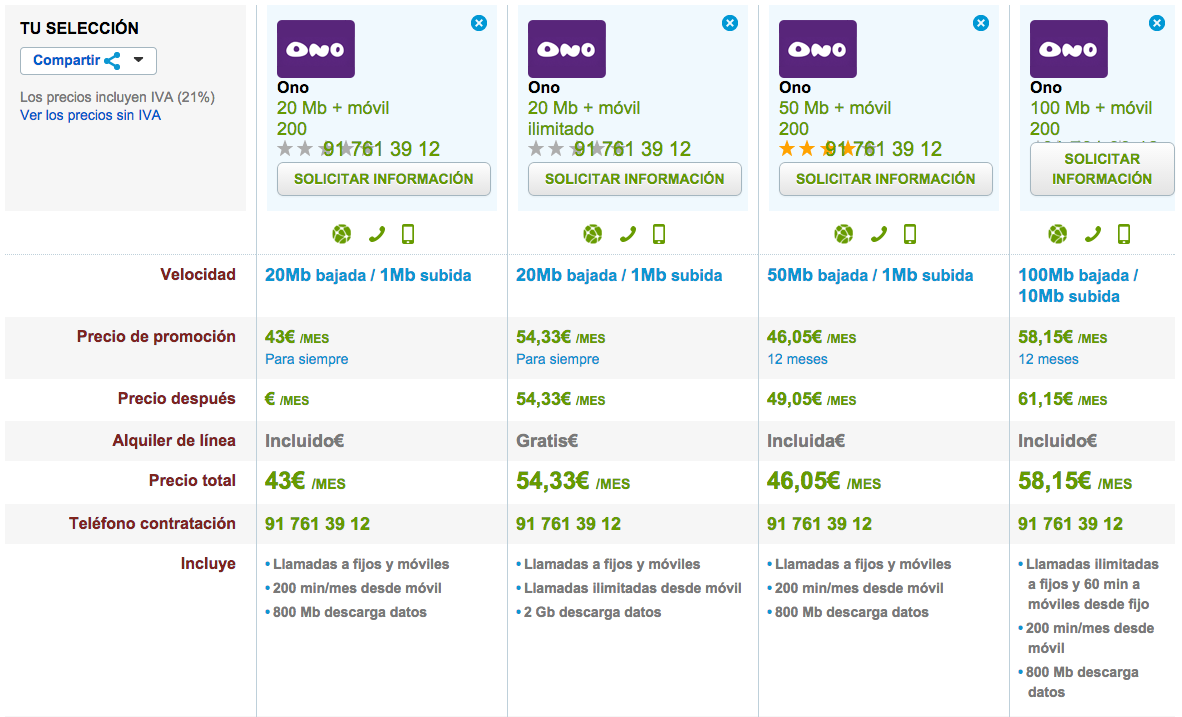Open the Ono logo of the 20 Mb + móvil ilimitado plan
This screenshot has height=717, width=1182.
pos(567,49)
